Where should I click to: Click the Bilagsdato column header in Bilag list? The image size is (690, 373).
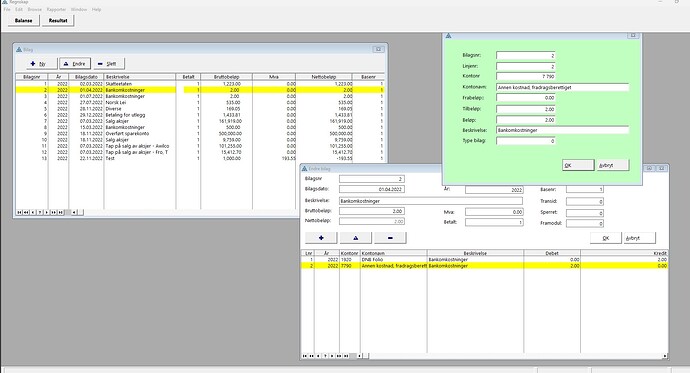tap(86, 77)
